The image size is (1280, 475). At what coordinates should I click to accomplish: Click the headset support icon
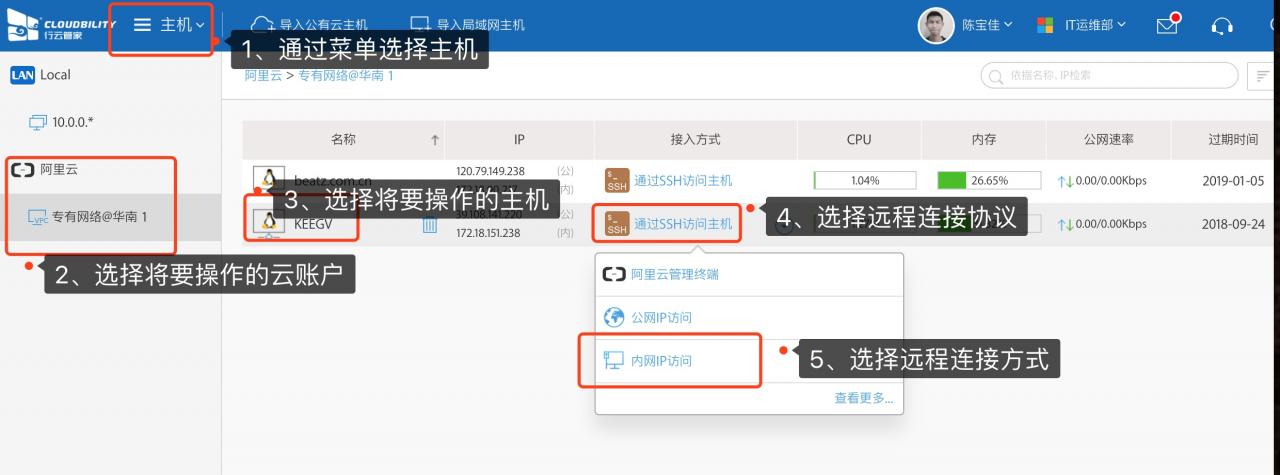coord(1221,26)
